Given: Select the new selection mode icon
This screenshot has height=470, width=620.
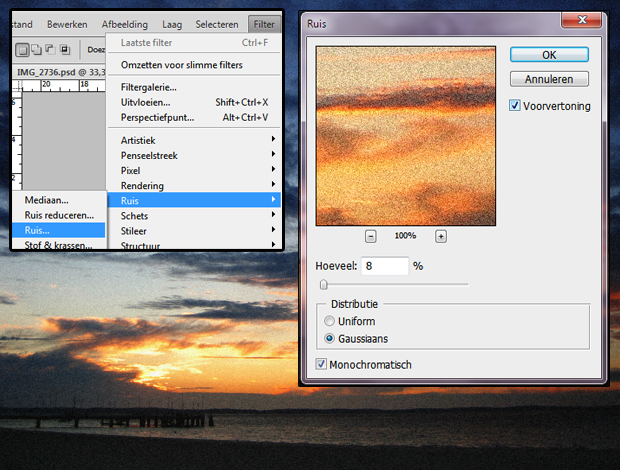Looking at the screenshot, I should click(21, 49).
